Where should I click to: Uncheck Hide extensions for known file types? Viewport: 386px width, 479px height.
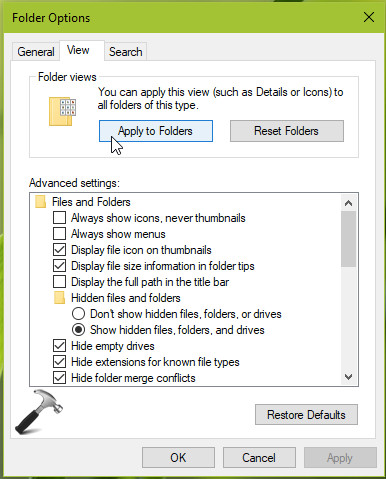[59, 362]
